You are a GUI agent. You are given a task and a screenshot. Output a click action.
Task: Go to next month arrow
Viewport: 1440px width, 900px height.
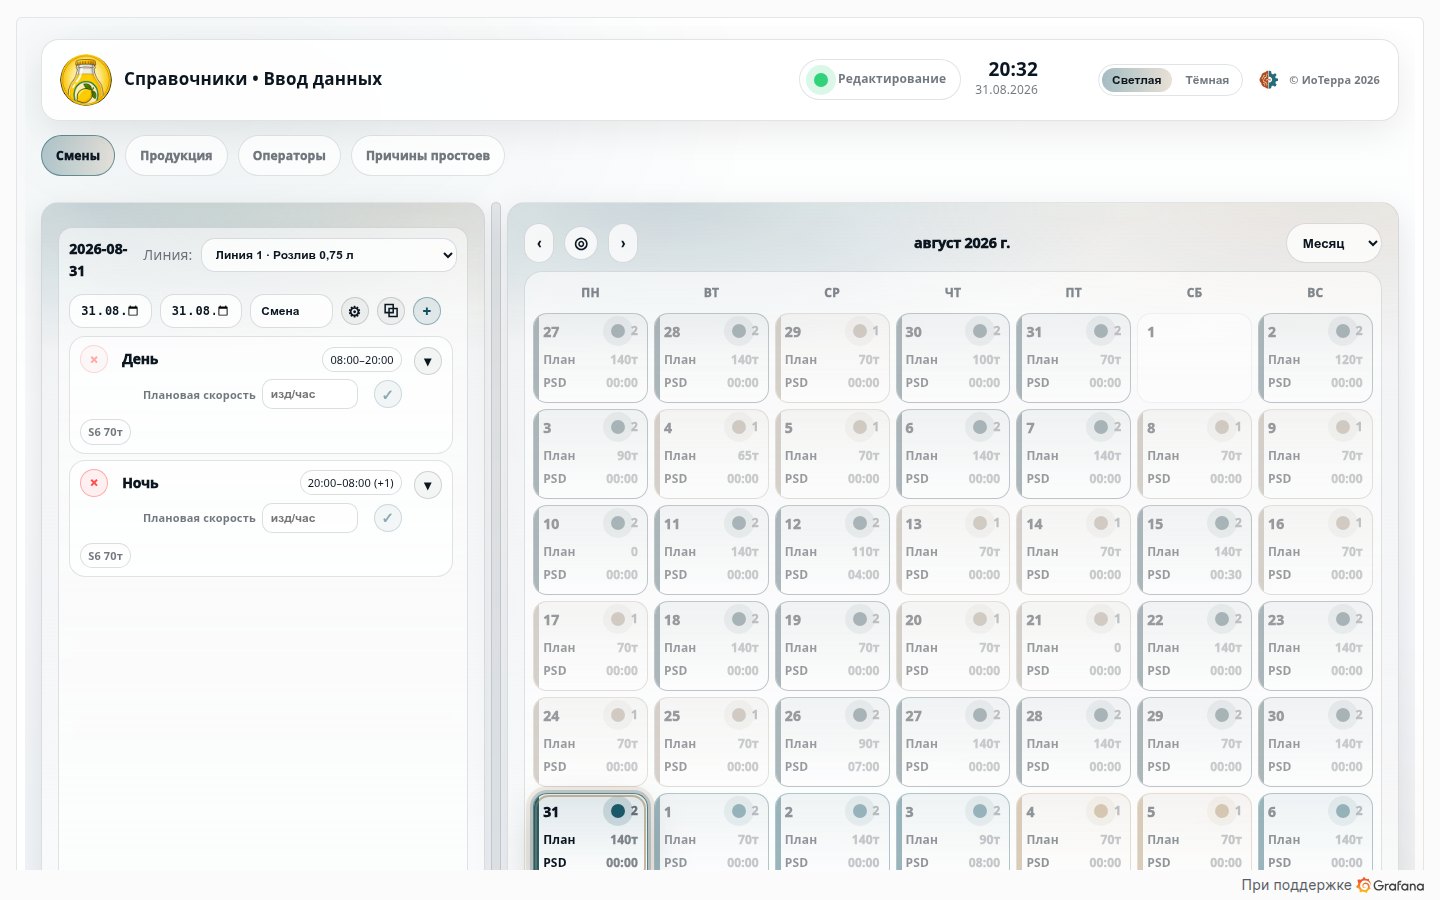623,243
